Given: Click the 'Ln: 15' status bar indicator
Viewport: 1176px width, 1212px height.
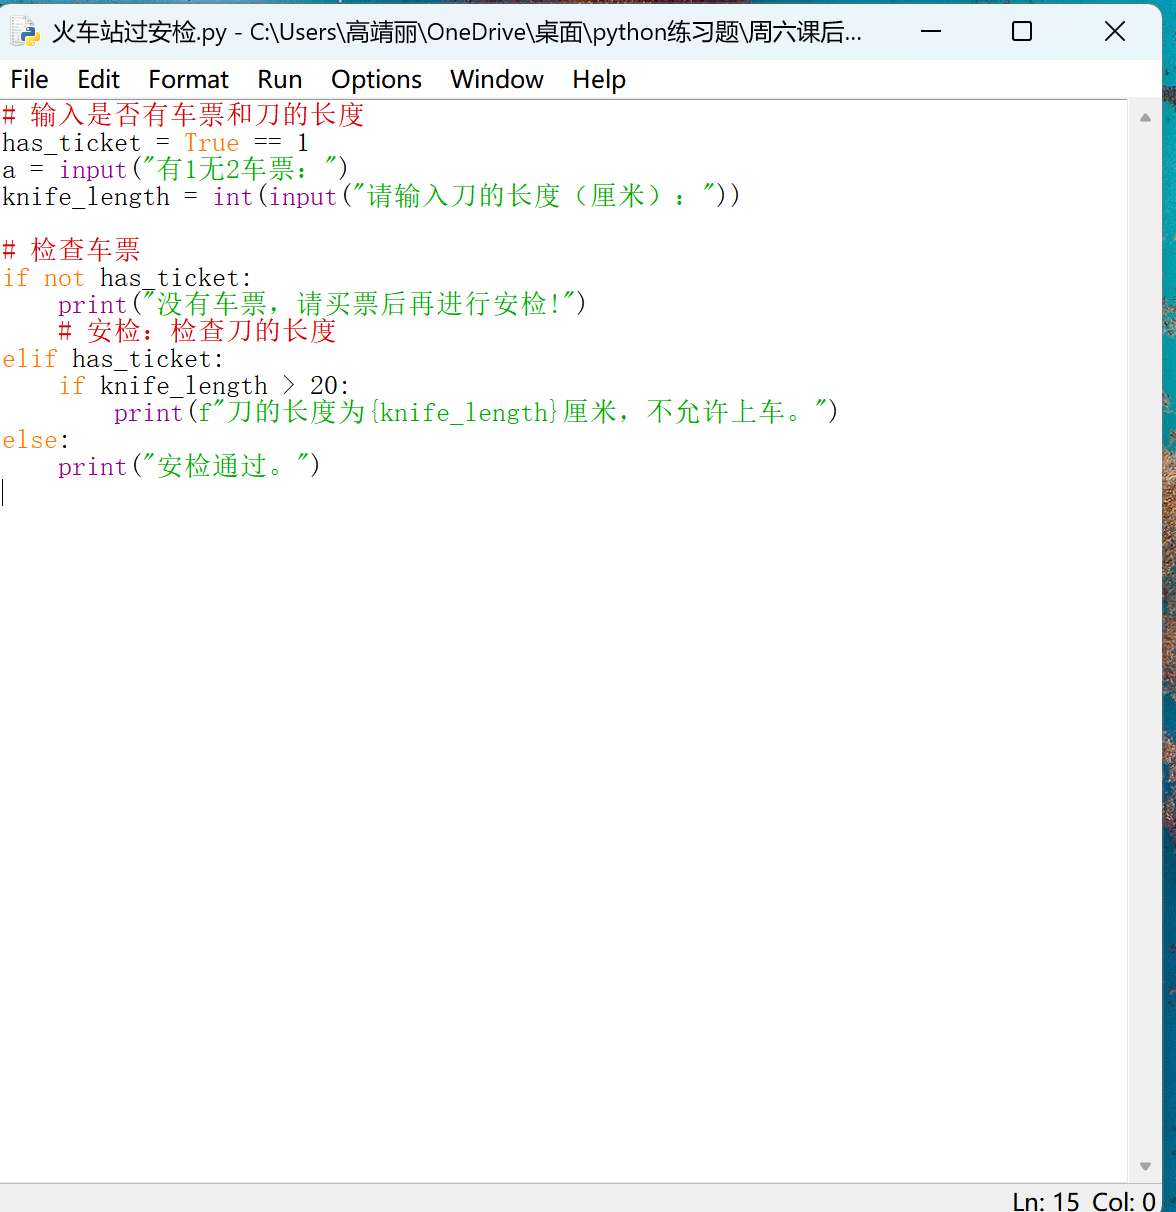Looking at the screenshot, I should (1046, 1200).
